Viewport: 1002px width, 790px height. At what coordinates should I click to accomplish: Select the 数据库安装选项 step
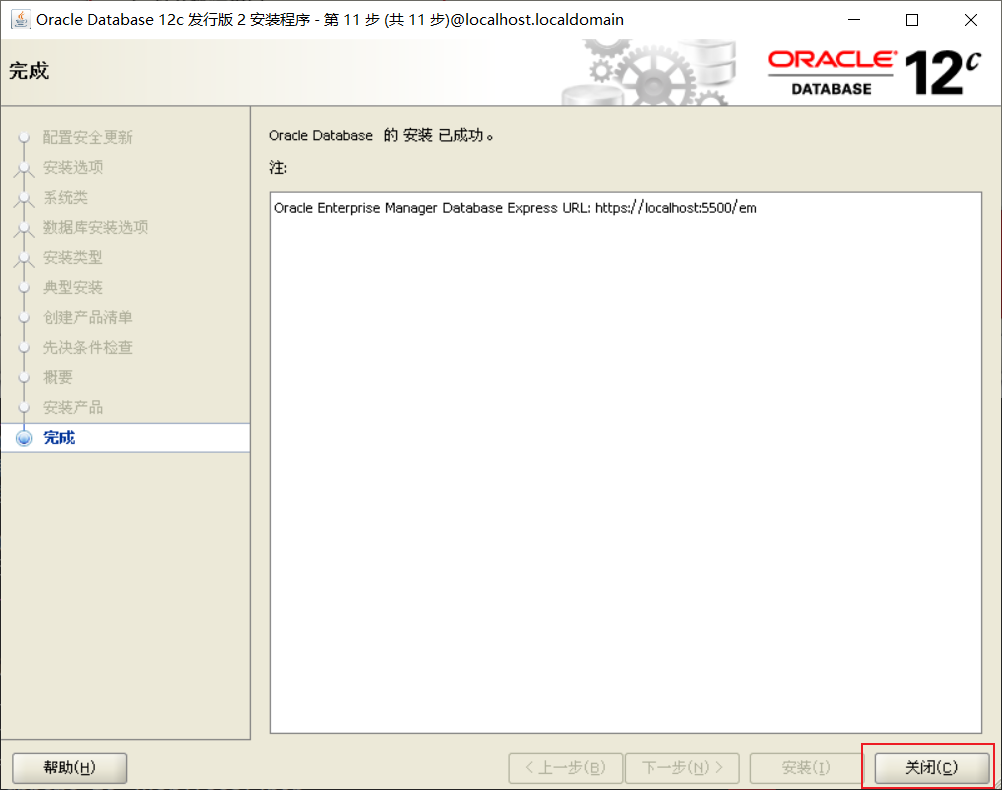(x=95, y=228)
